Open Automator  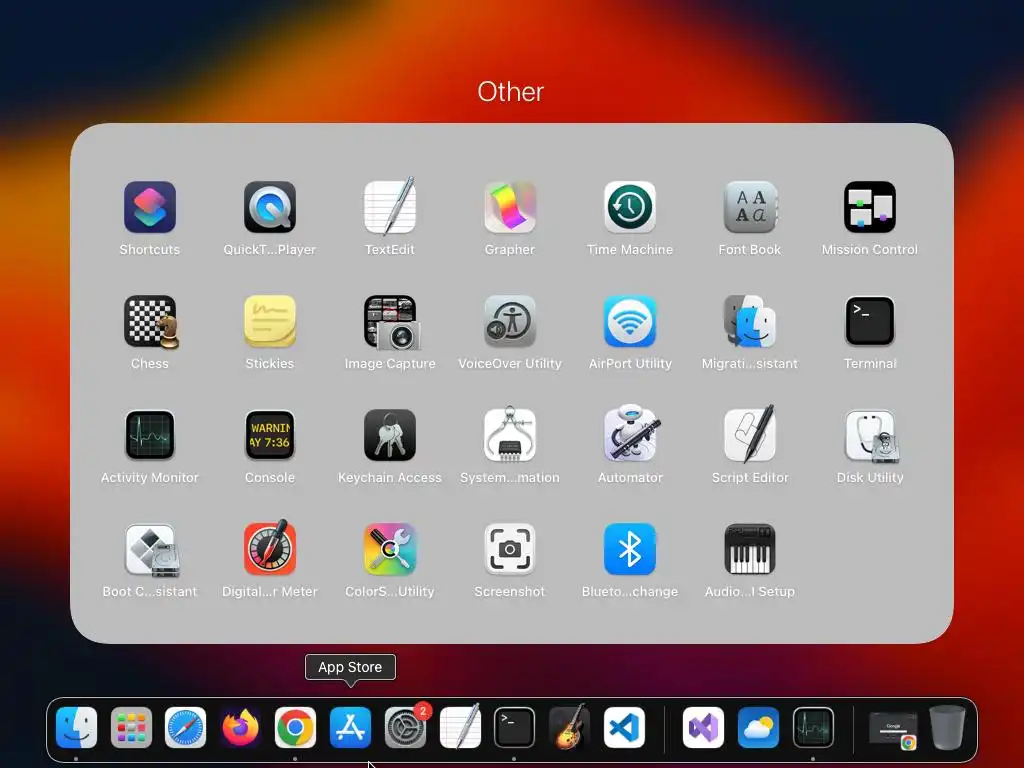click(630, 434)
